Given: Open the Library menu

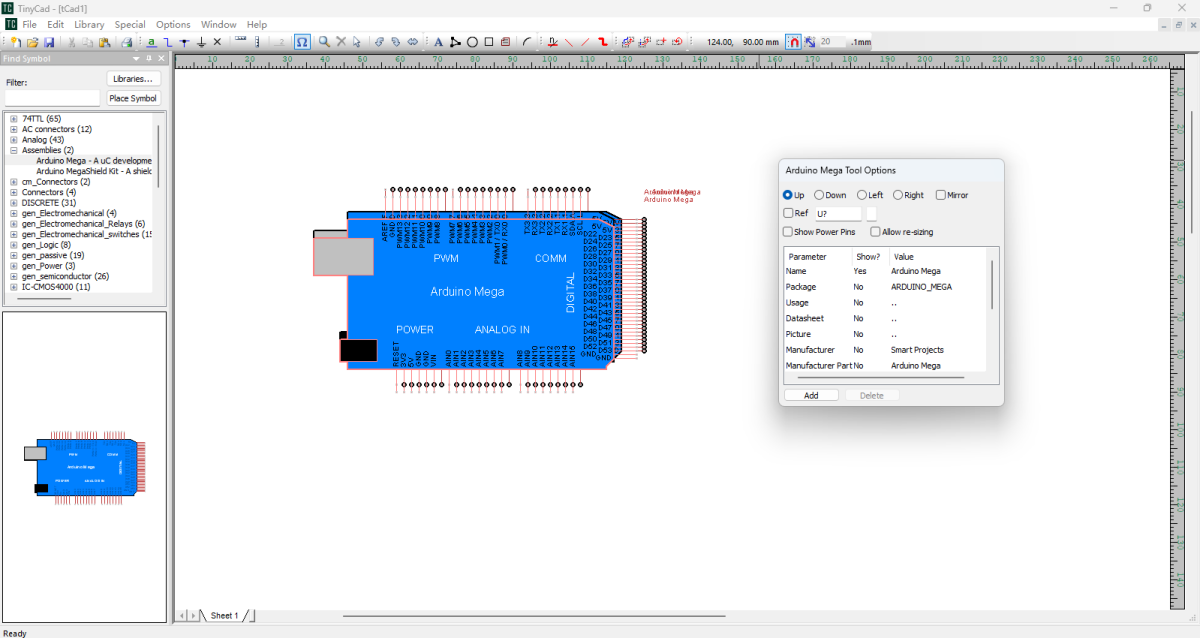Looking at the screenshot, I should point(89,24).
